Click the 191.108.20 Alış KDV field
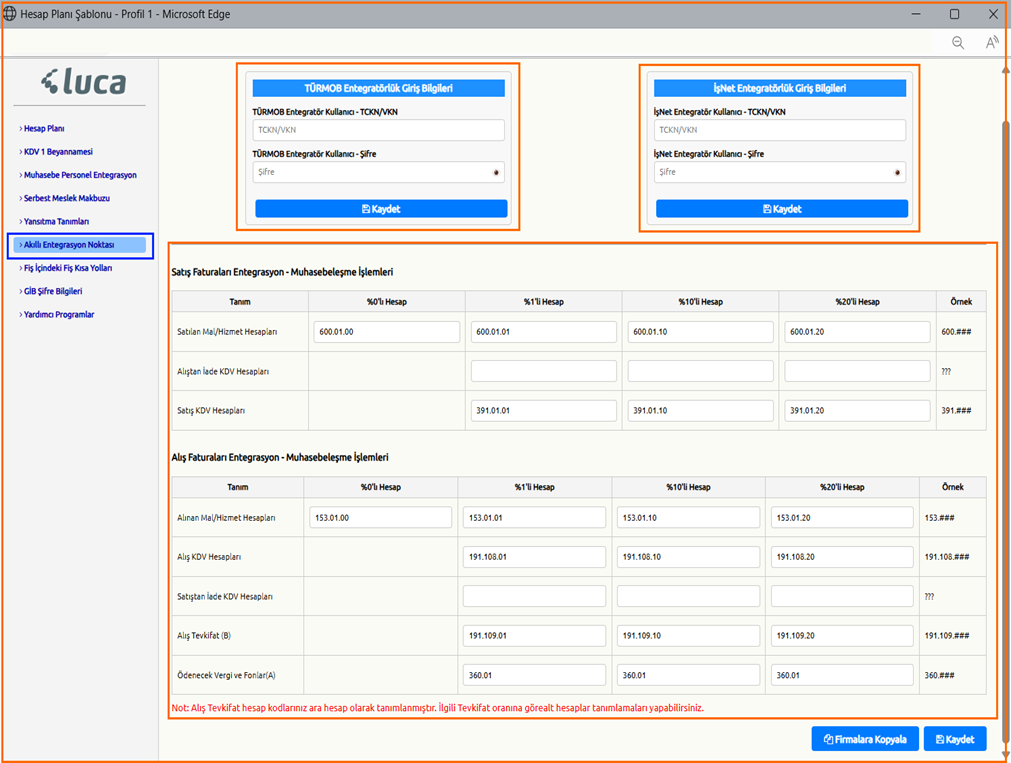Viewport: 1011px width, 763px height. pos(842,557)
